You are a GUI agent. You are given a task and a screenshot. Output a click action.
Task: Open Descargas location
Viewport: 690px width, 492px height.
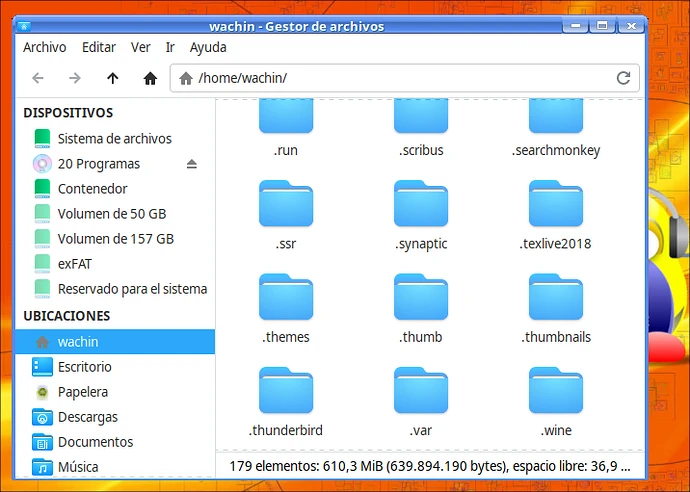tap(114, 417)
